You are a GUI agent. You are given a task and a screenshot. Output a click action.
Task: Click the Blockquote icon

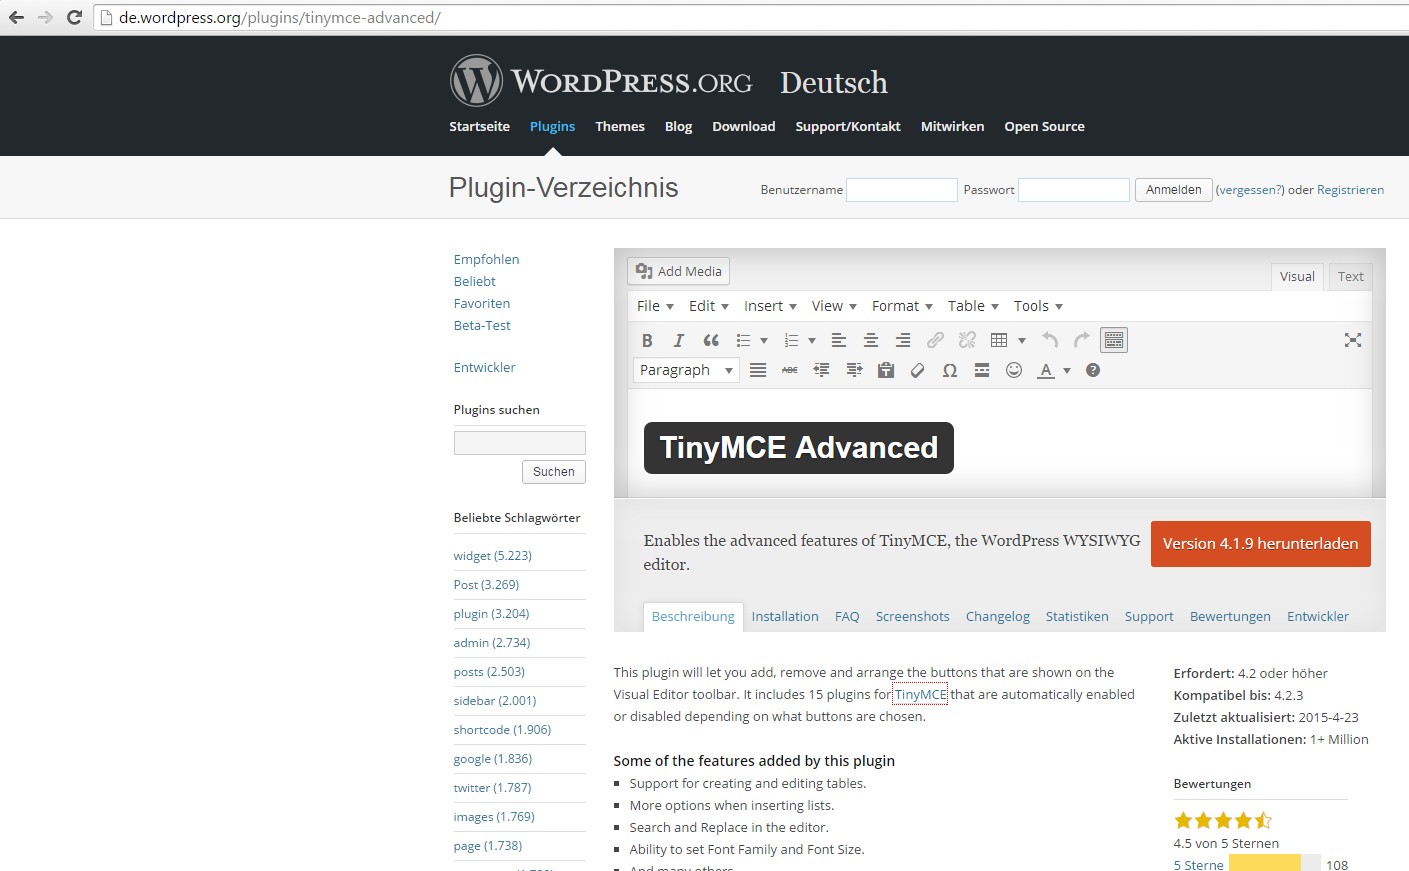tap(711, 340)
